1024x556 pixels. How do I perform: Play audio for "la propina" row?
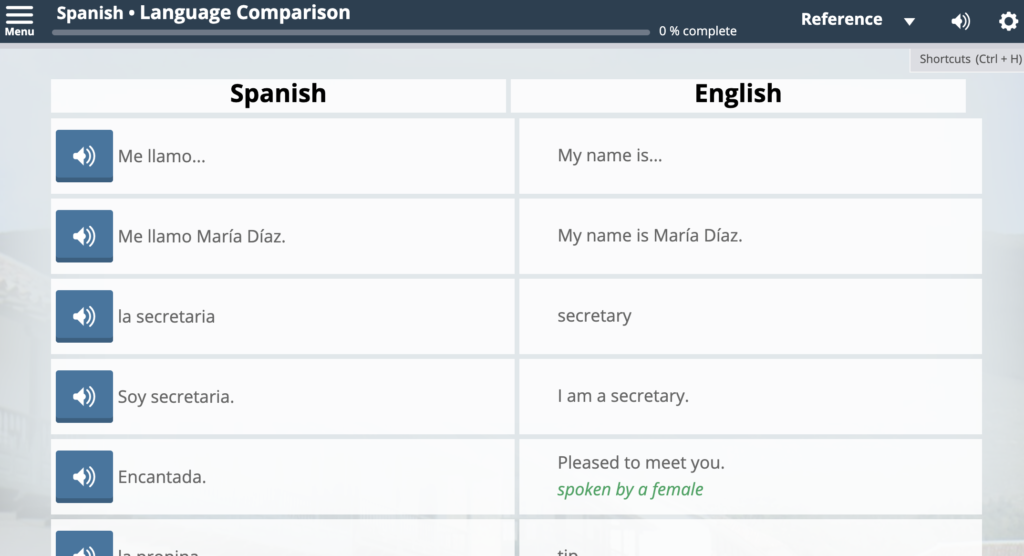point(84,545)
